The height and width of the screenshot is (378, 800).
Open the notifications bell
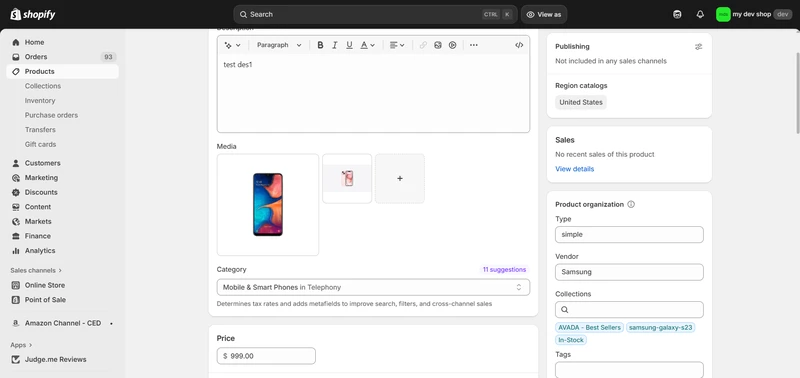pyautogui.click(x=700, y=14)
